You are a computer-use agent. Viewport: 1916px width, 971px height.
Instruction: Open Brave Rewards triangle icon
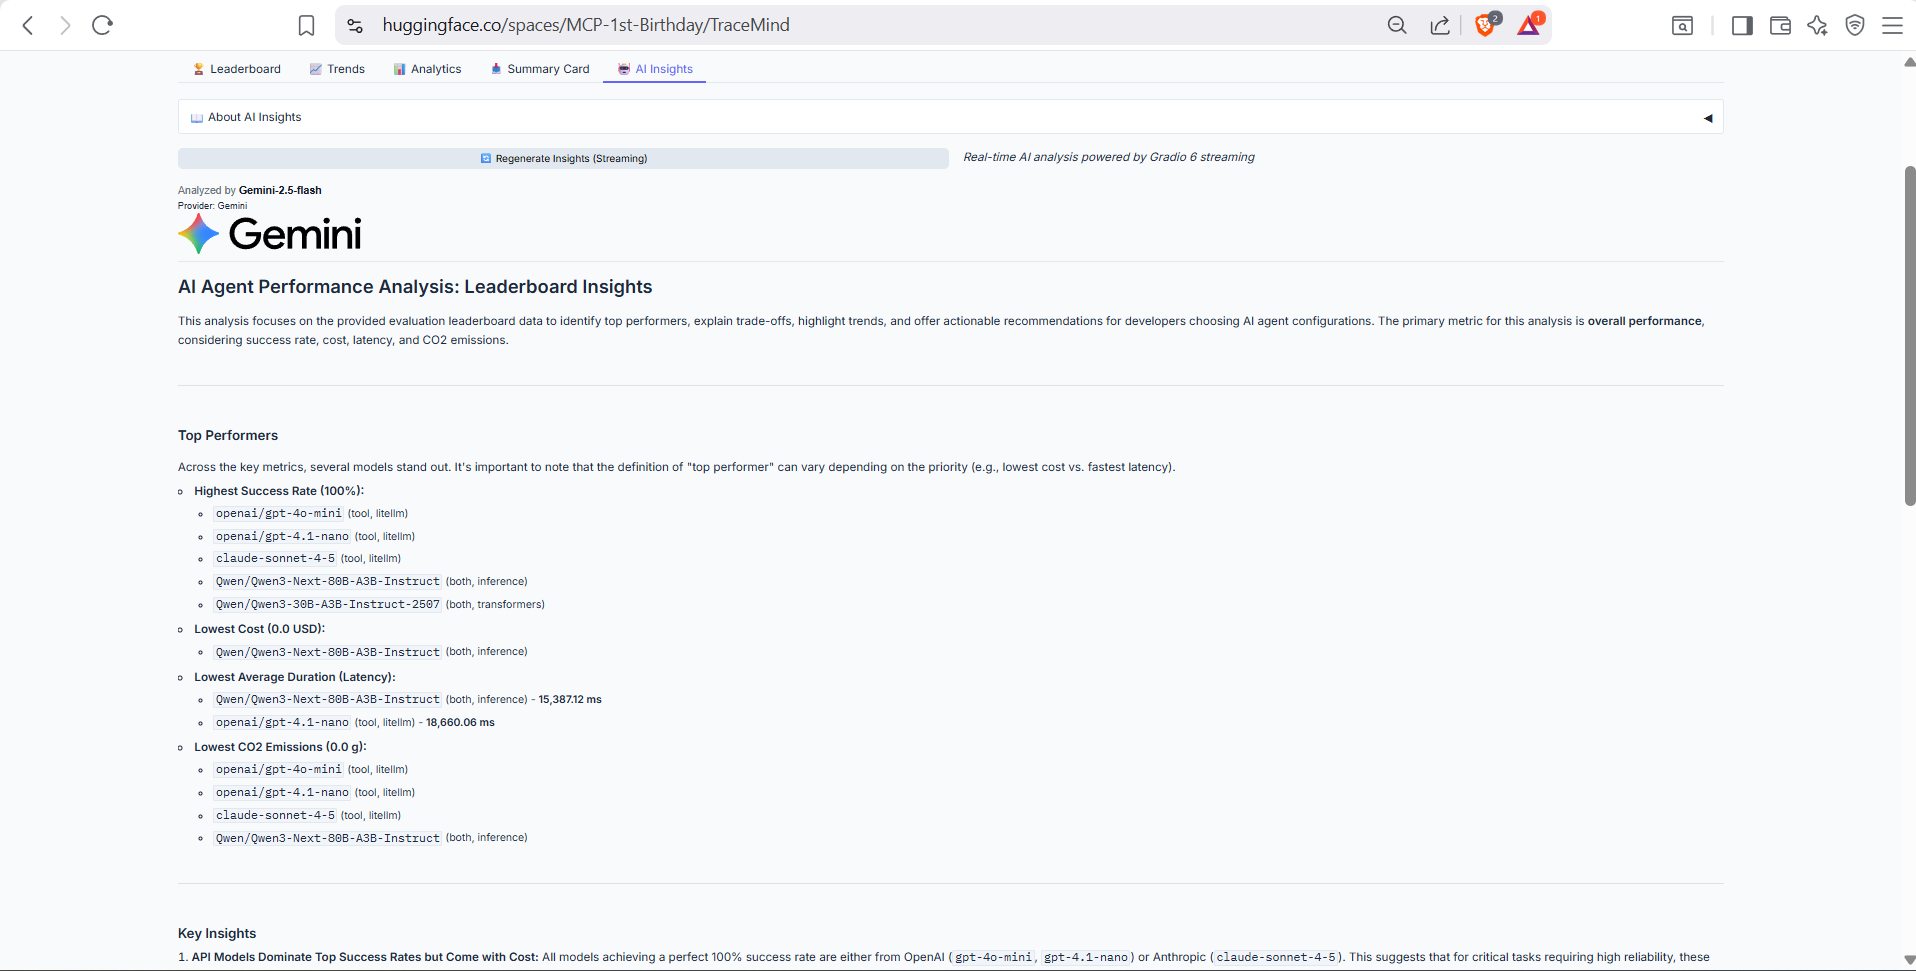(x=1529, y=25)
